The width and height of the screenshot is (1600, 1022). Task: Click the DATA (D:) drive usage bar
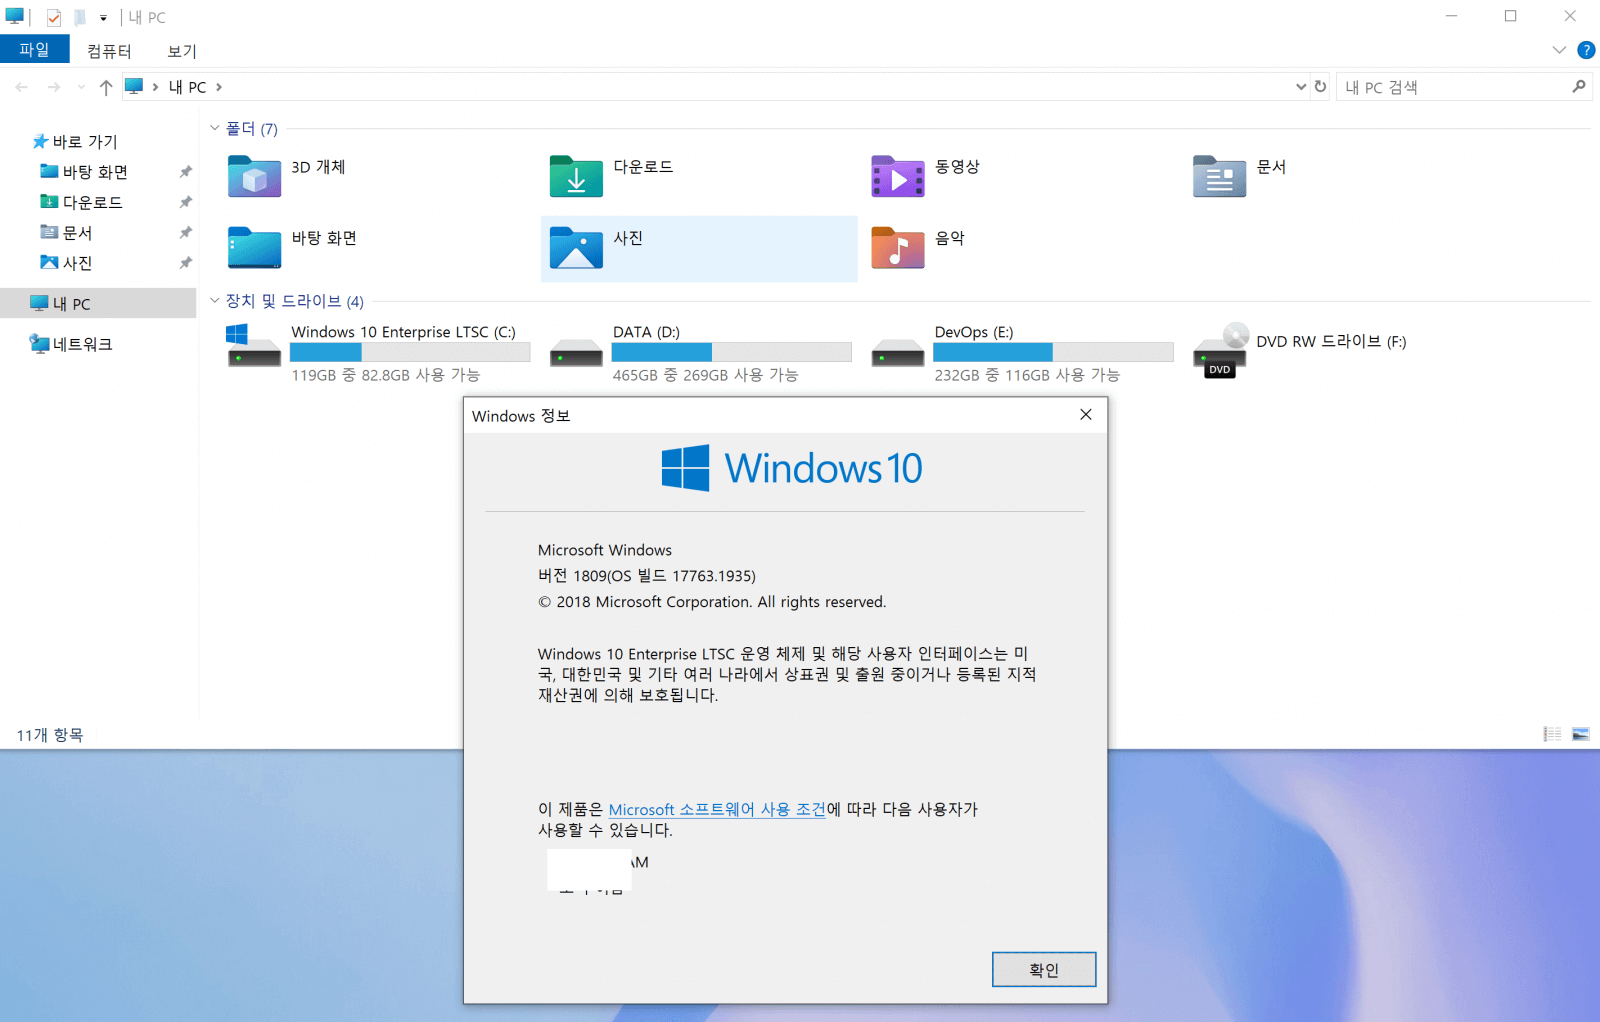point(732,352)
